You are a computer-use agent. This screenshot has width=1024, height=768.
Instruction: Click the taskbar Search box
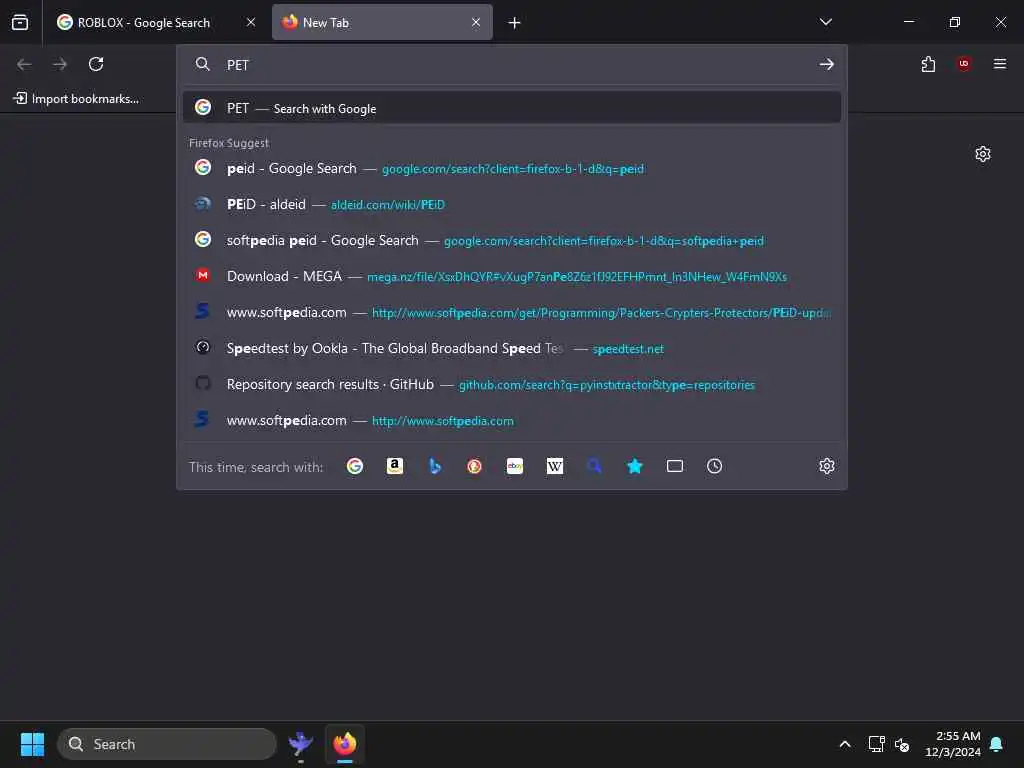point(167,744)
